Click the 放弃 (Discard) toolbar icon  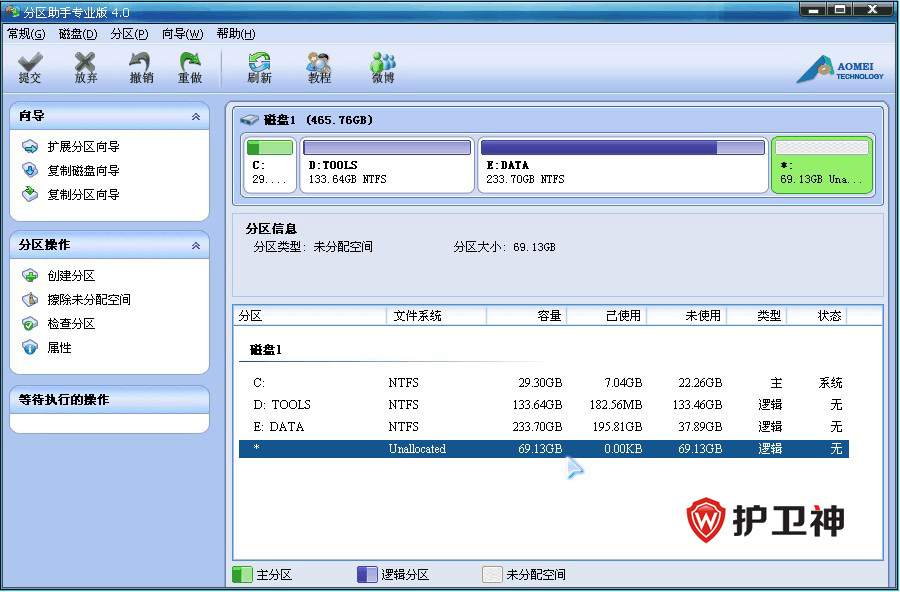click(86, 67)
